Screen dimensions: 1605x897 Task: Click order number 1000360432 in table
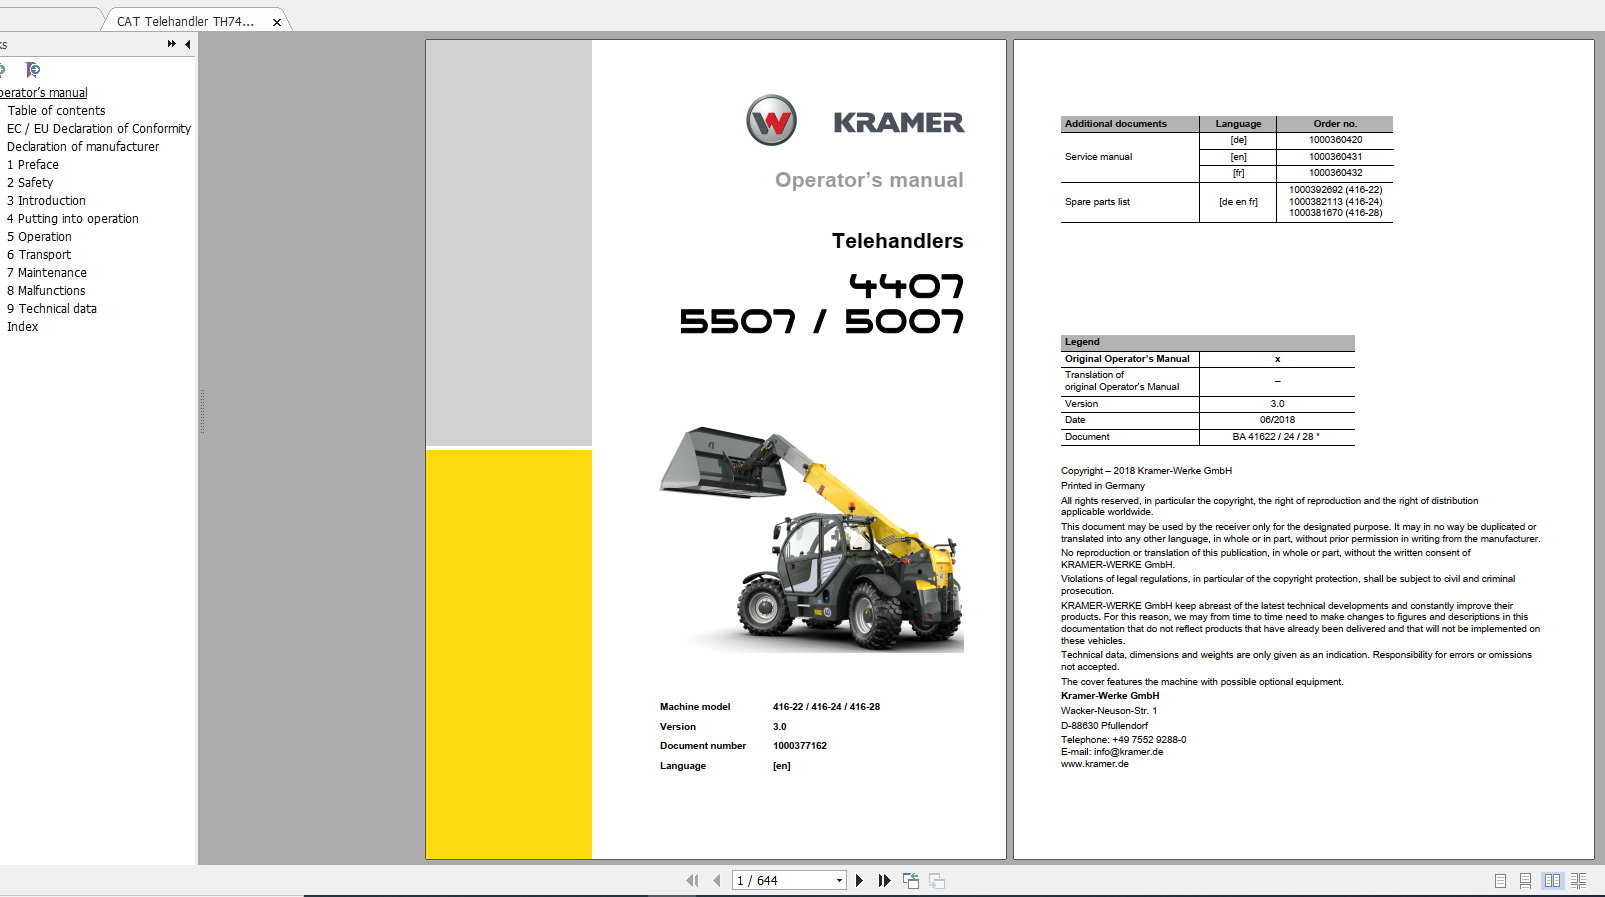pyautogui.click(x=1335, y=173)
